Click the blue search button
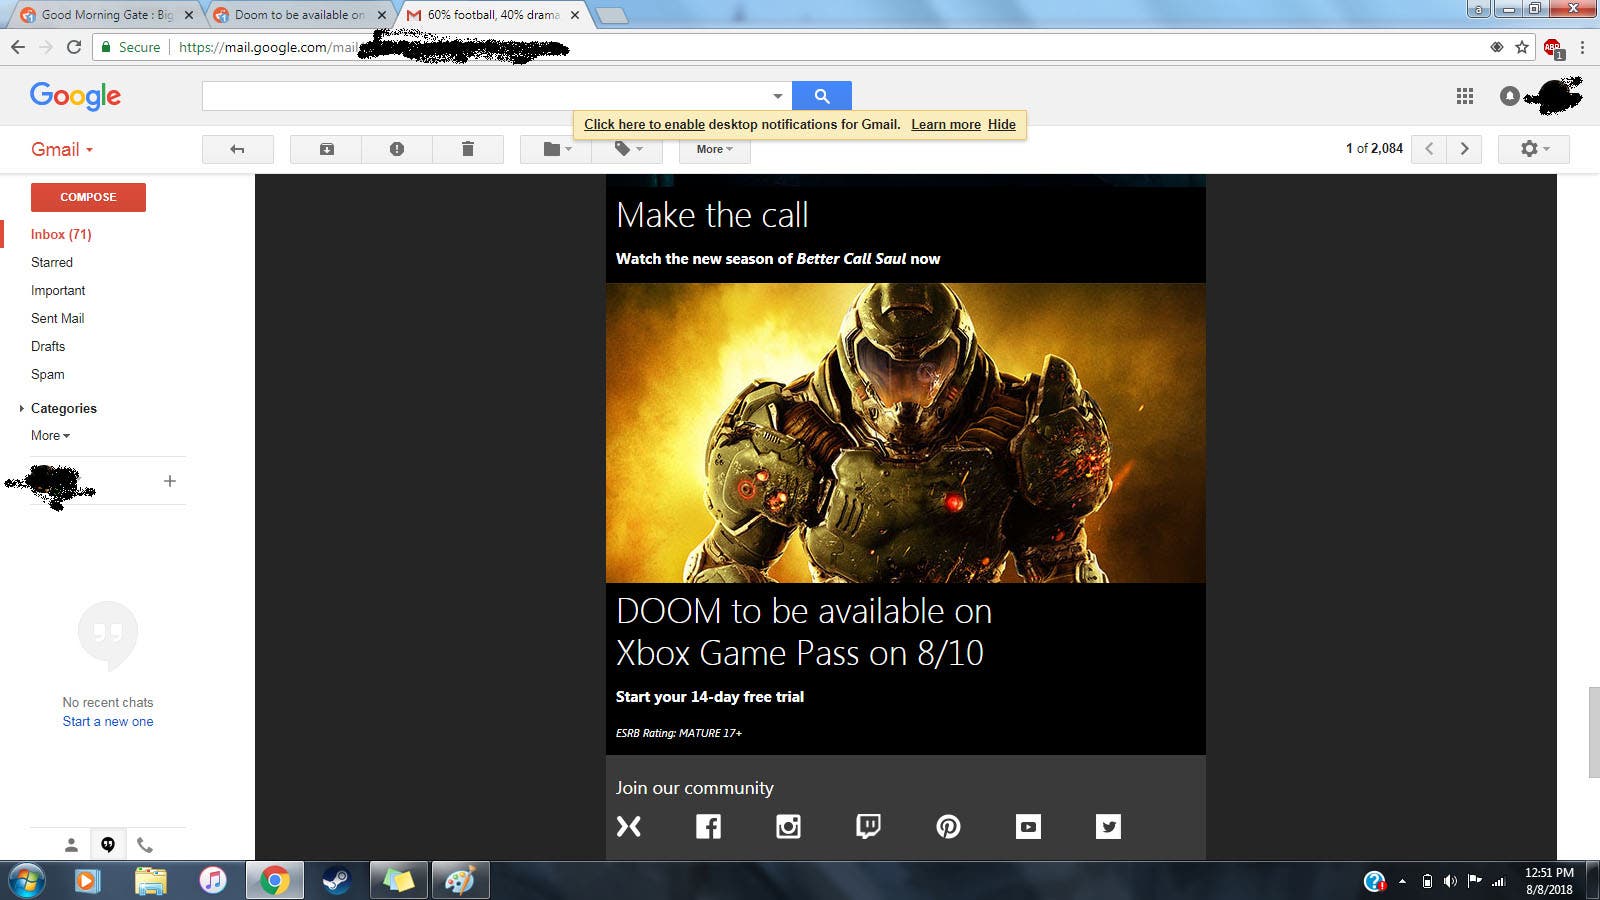The image size is (1600, 900). 822,96
